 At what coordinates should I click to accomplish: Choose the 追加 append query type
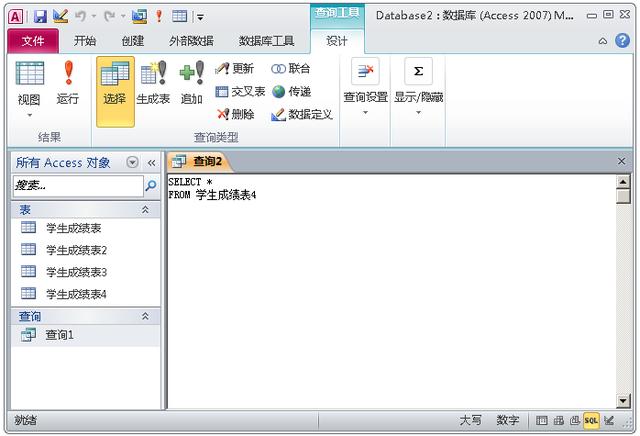(192, 84)
